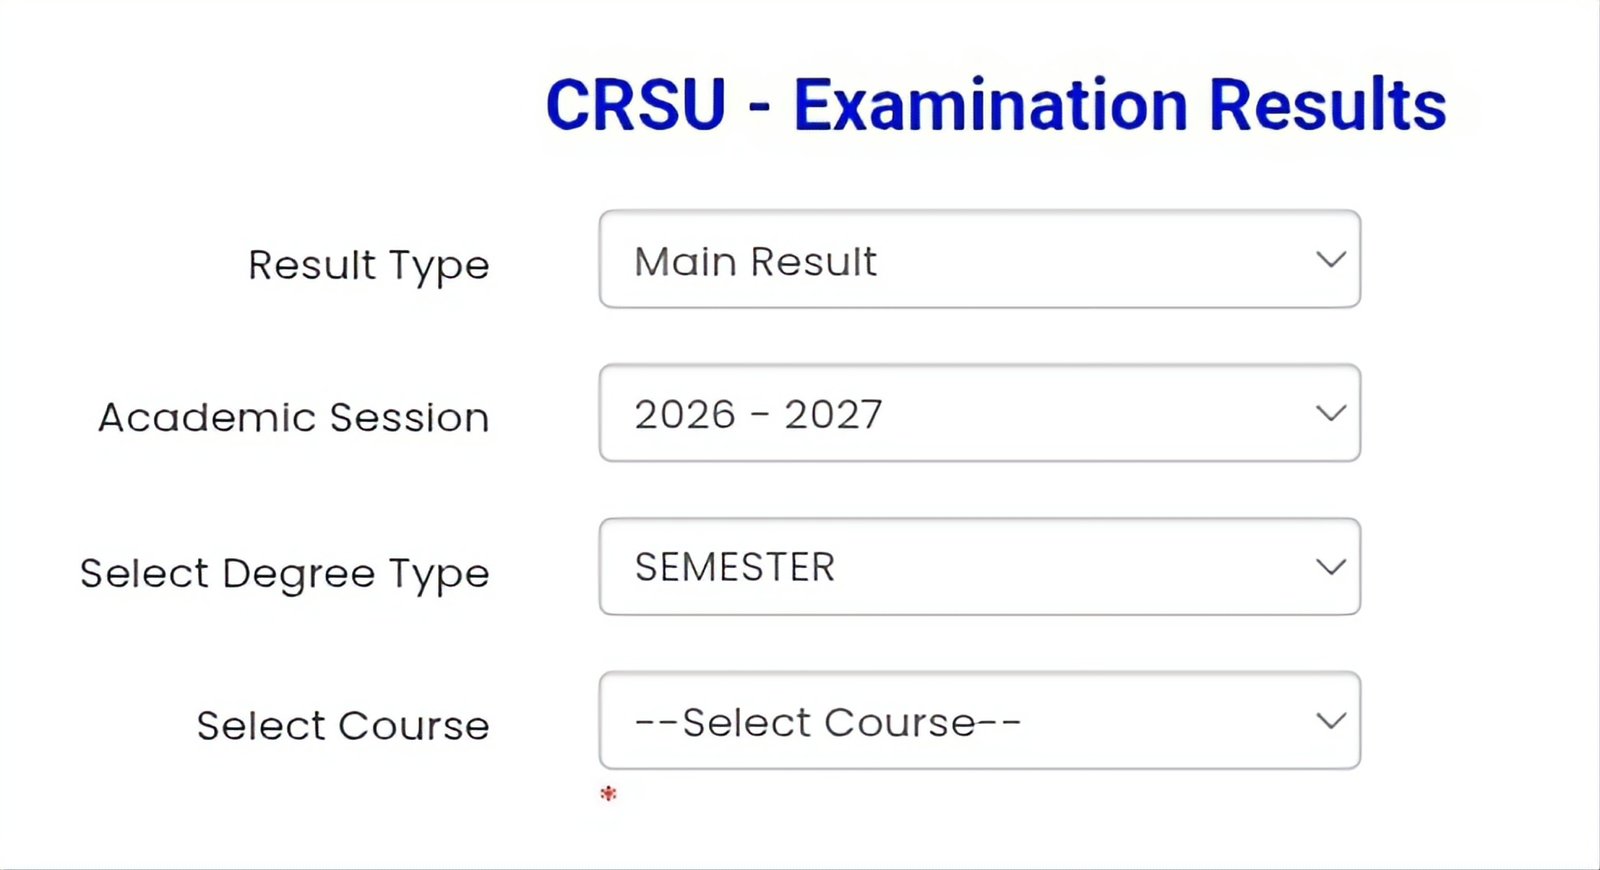The width and height of the screenshot is (1600, 870).
Task: Click the chevron arrow beside Main Result
Action: click(1330, 260)
